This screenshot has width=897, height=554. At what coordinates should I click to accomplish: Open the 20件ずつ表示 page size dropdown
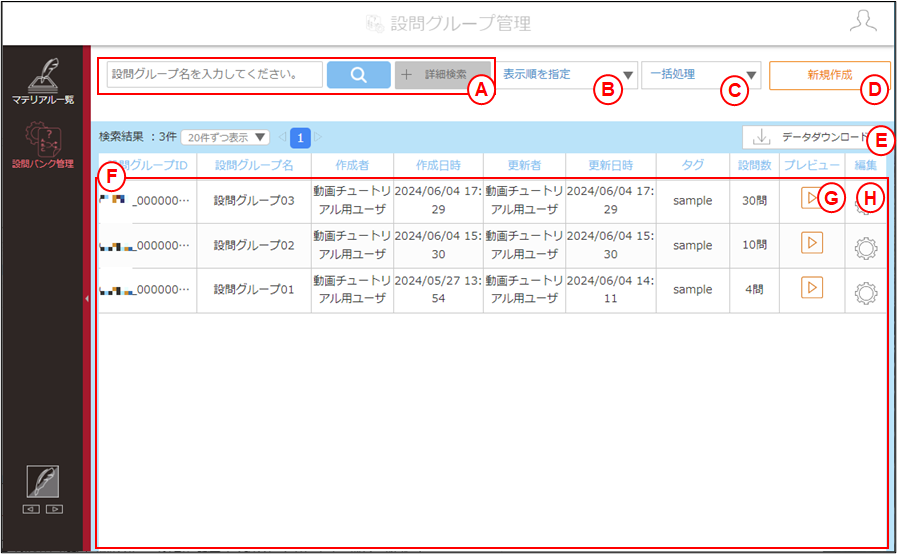click(225, 137)
